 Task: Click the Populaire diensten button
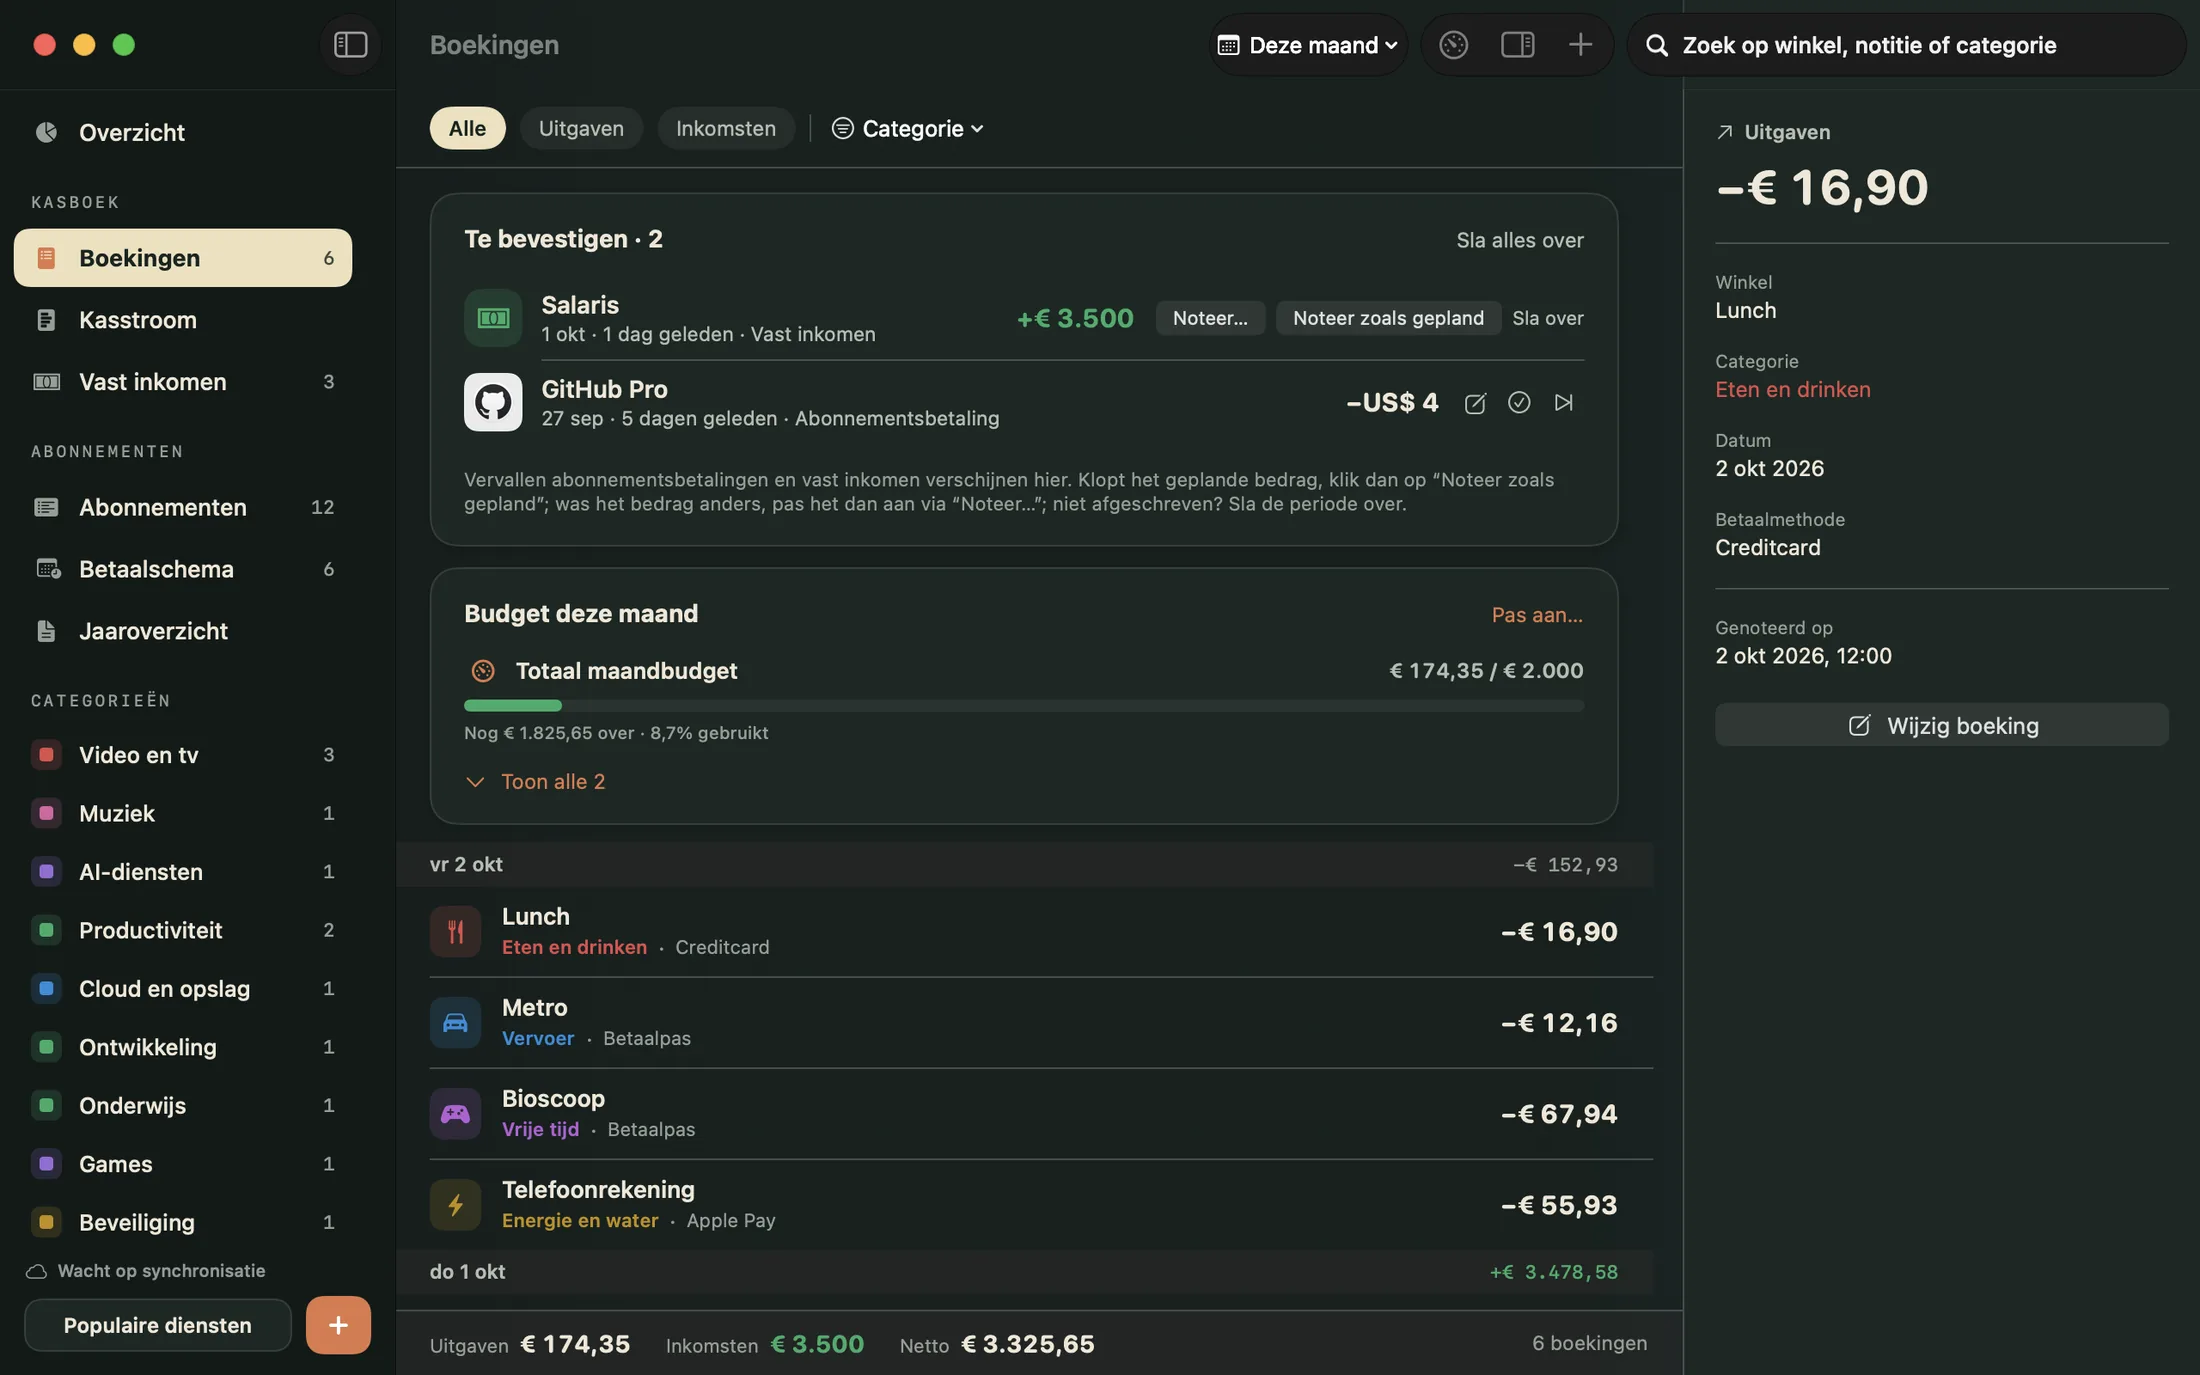[x=158, y=1326]
